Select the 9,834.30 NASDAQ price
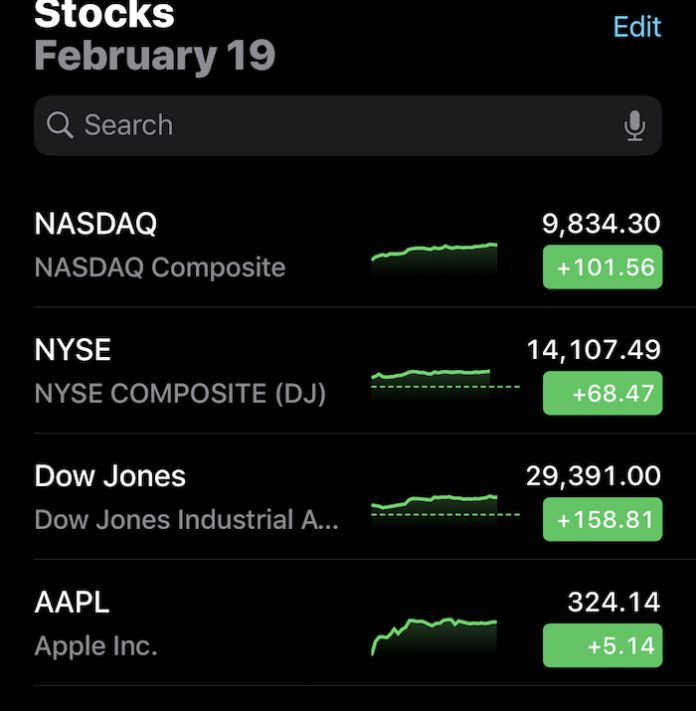696x711 pixels. tap(601, 224)
